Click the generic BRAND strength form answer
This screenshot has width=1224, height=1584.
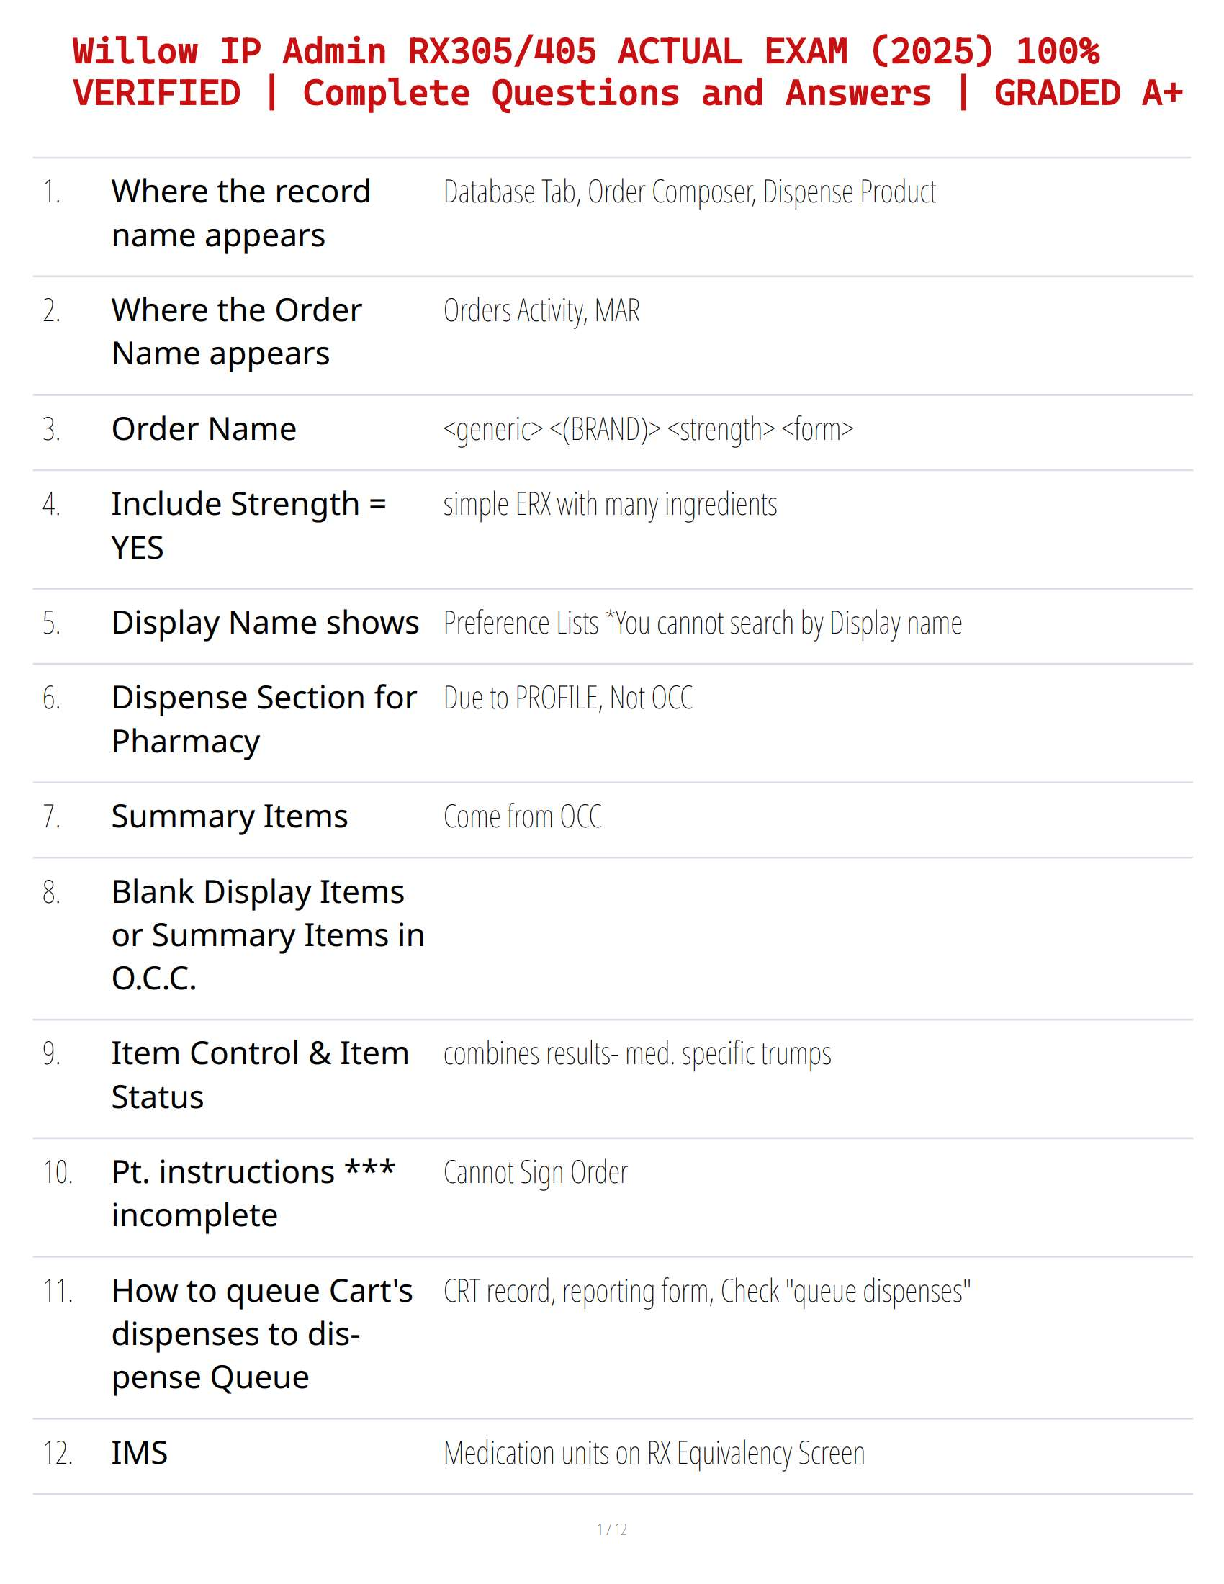(648, 430)
